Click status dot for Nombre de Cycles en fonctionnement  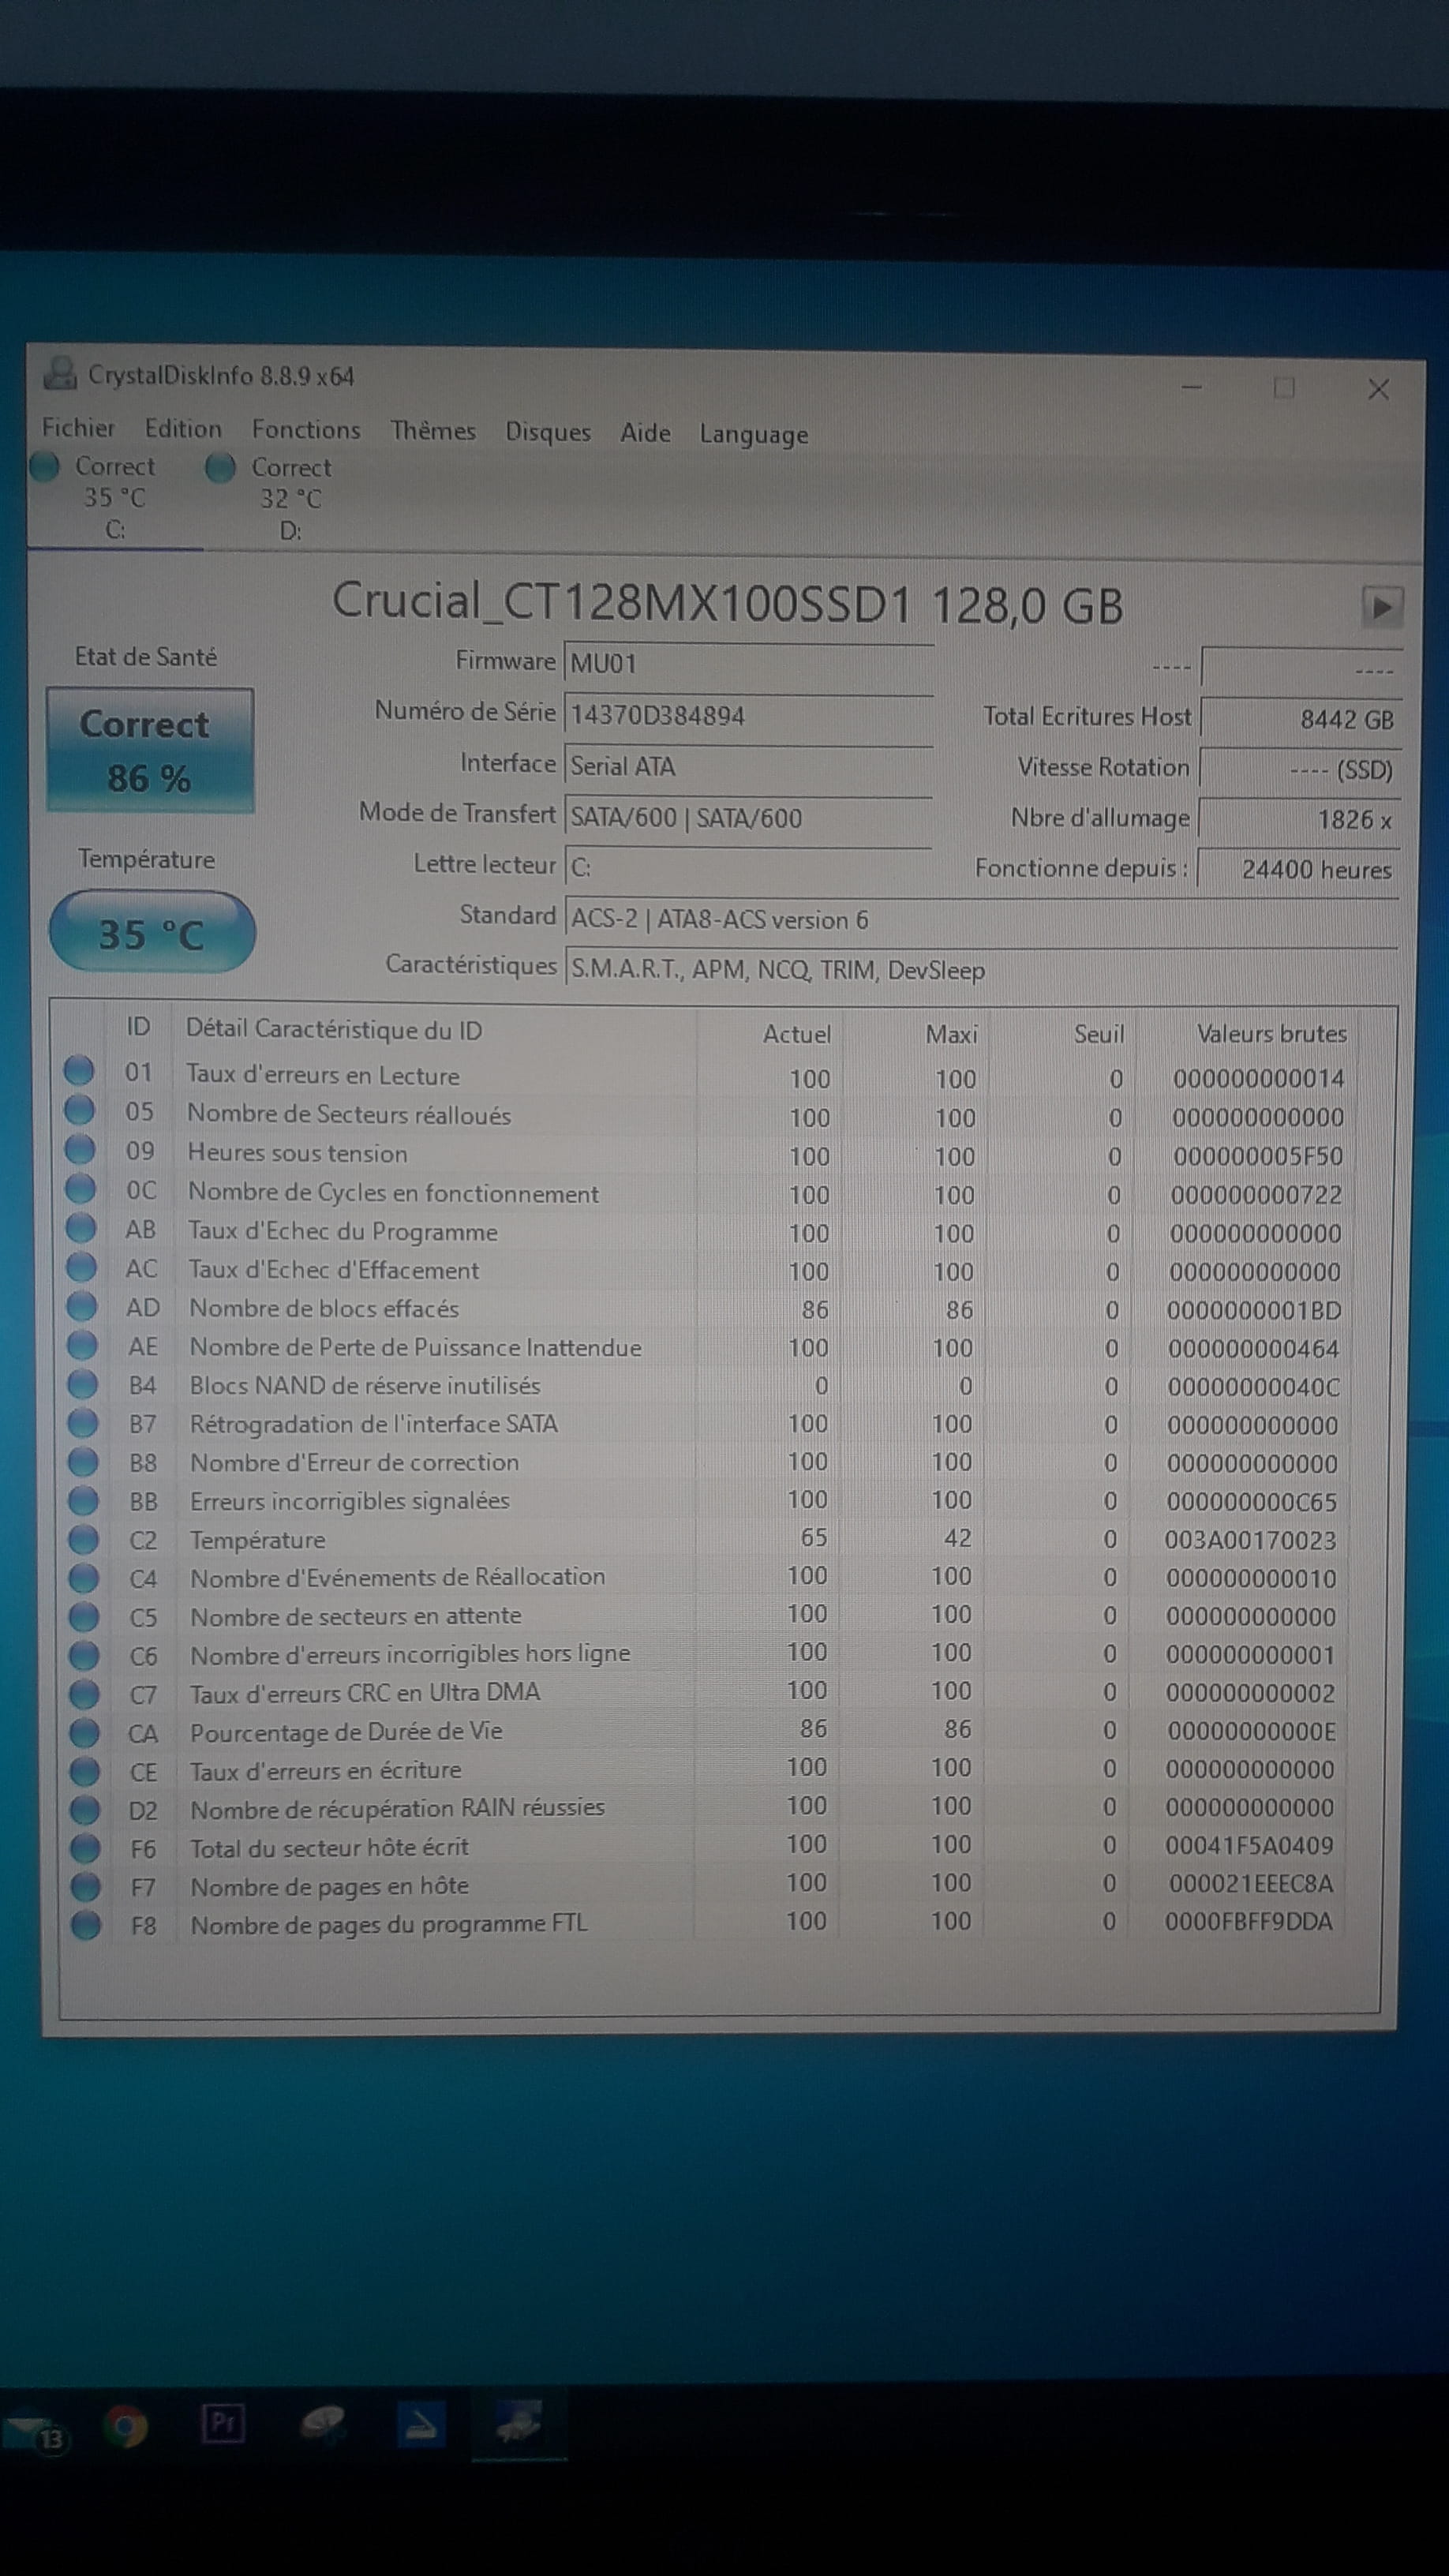[x=80, y=1188]
